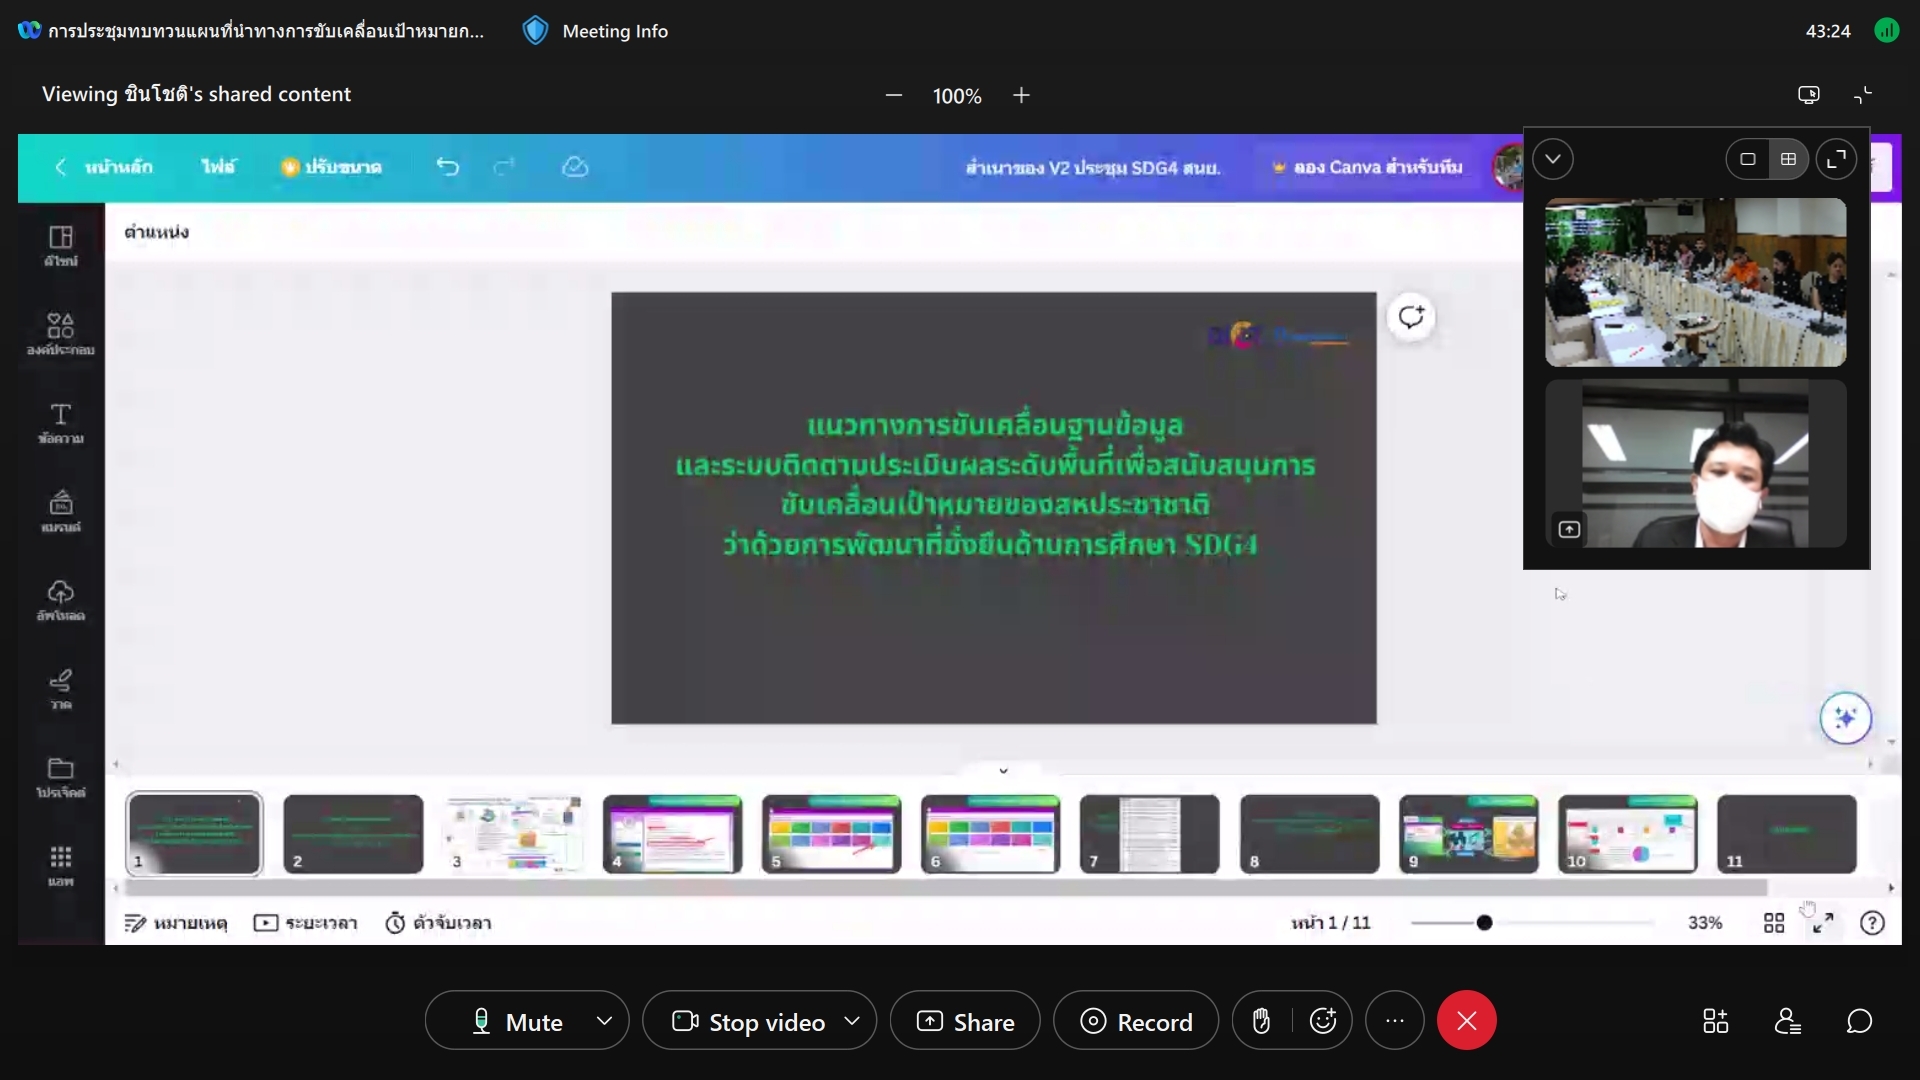1920x1080 pixels.
Task: Open the chat panel
Action: click(1859, 1021)
